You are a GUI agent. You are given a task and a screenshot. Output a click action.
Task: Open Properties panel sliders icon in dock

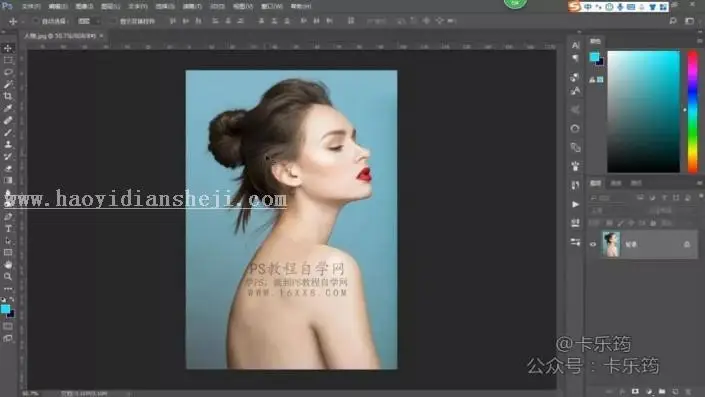[576, 242]
